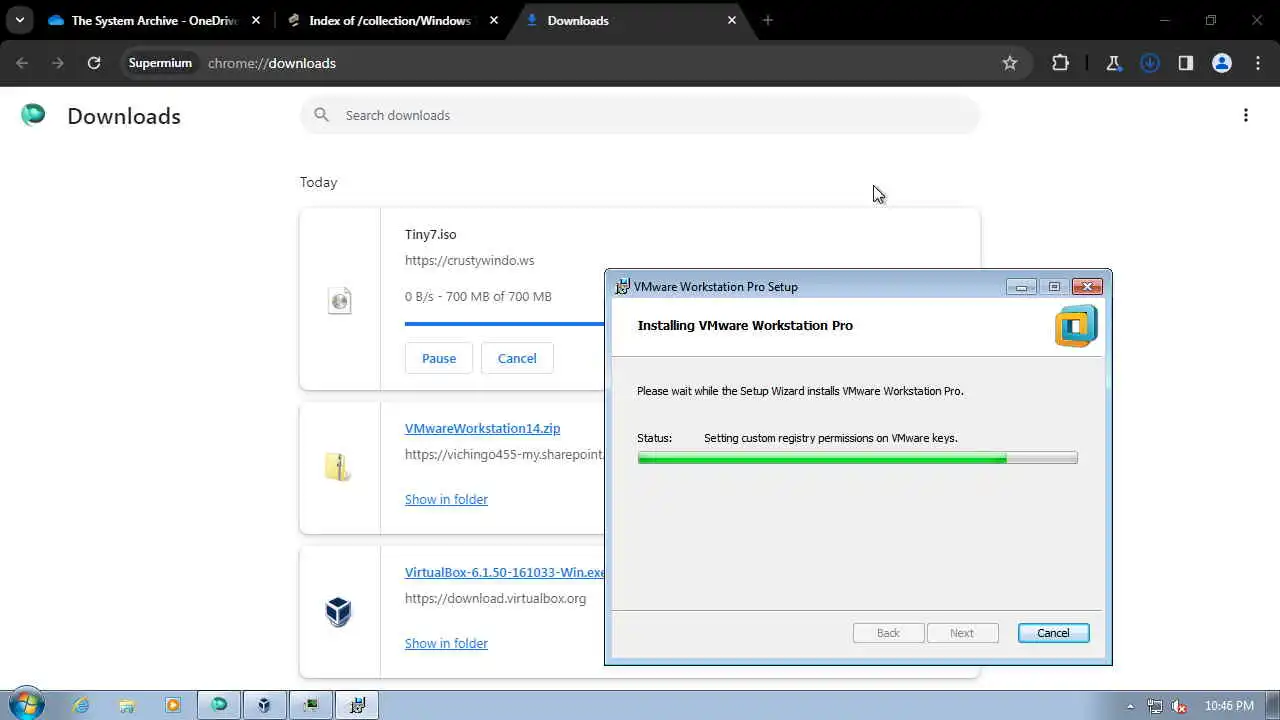Click the Supermium logo on Downloads page
This screenshot has height=720, width=1280.
pos(33,115)
